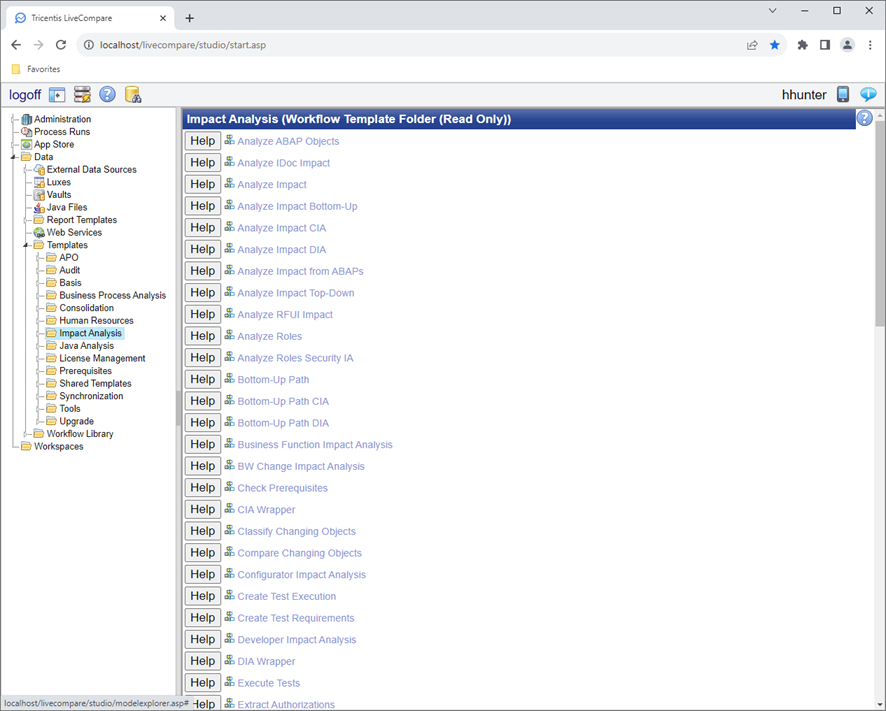Viewport: 886px width, 711px height.
Task: Click the share page icon in address bar
Action: coord(752,45)
